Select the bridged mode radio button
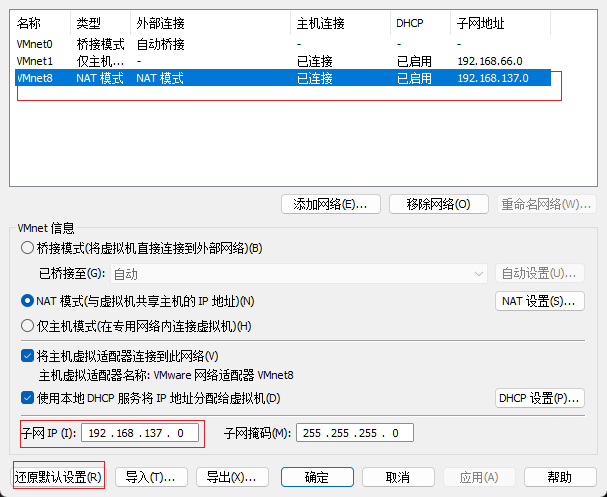 tap(27, 248)
